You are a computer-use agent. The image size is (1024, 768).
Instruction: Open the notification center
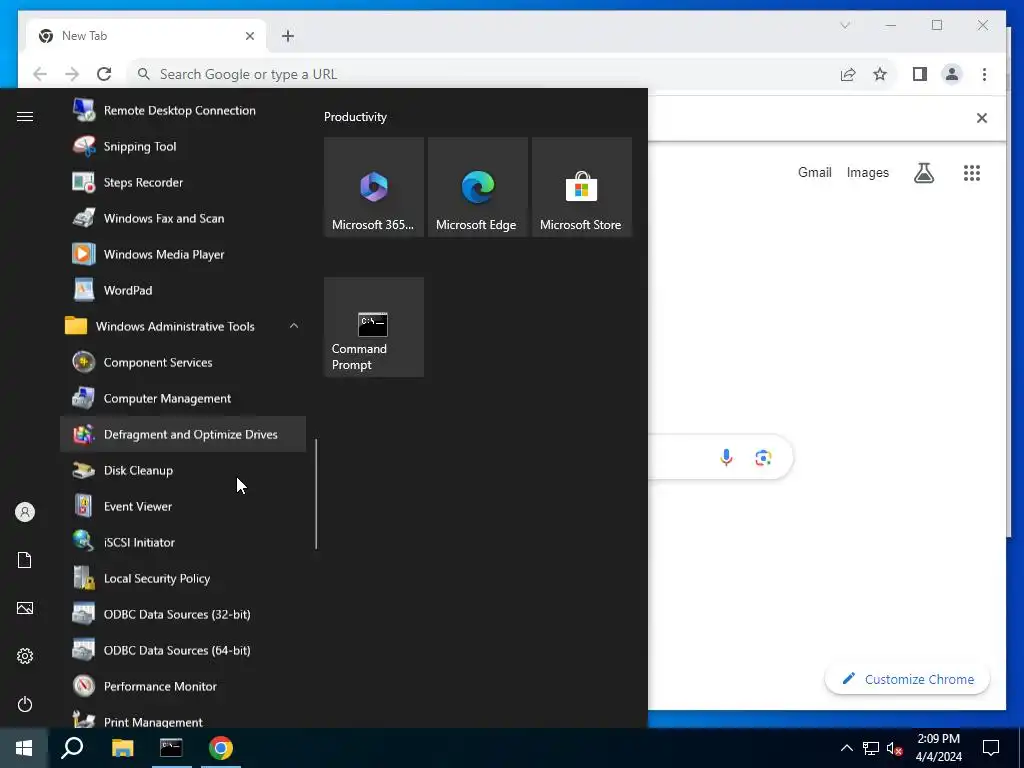pyautogui.click(x=991, y=748)
